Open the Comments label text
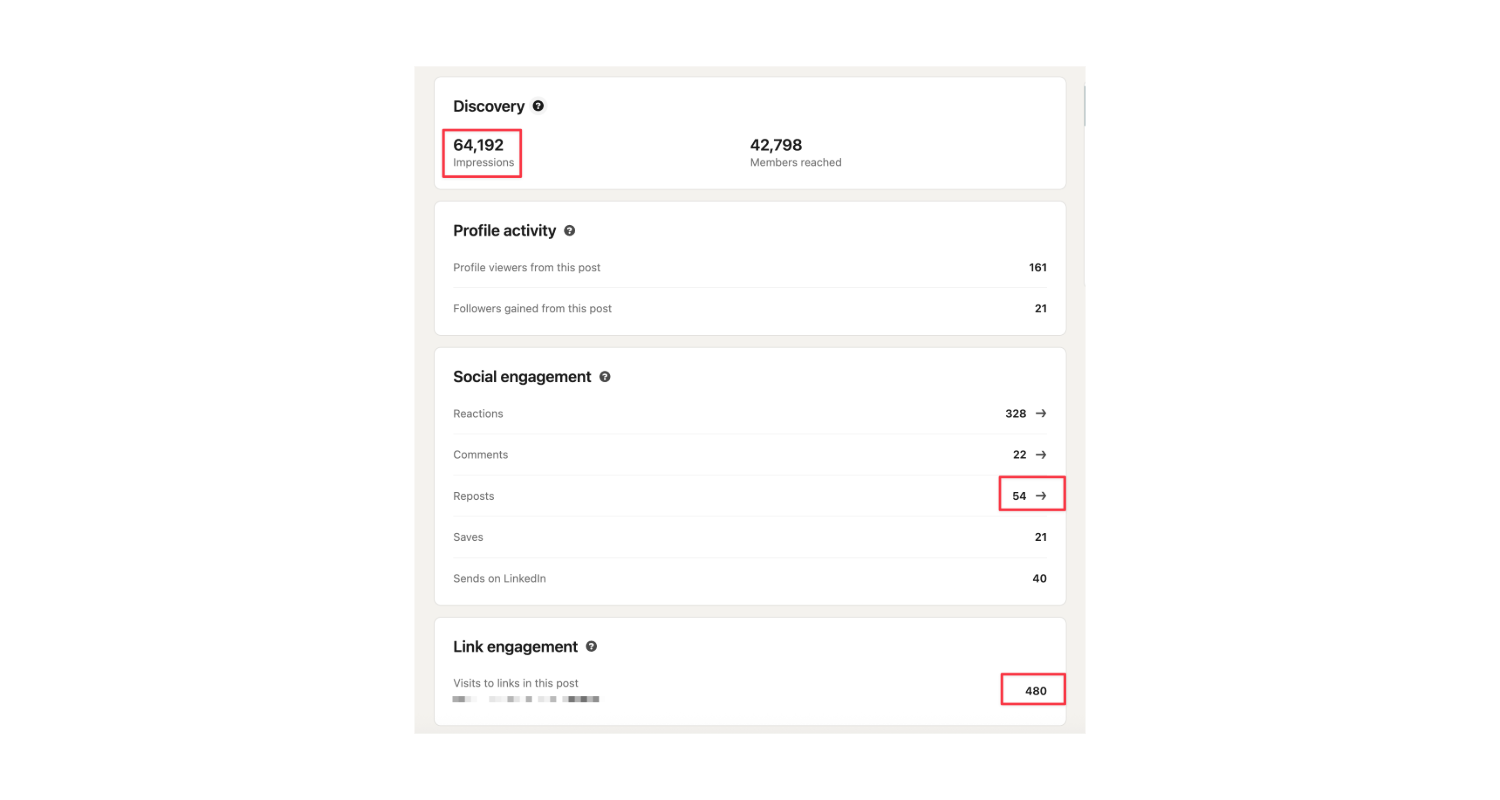This screenshot has height=800, width=1500. (480, 455)
